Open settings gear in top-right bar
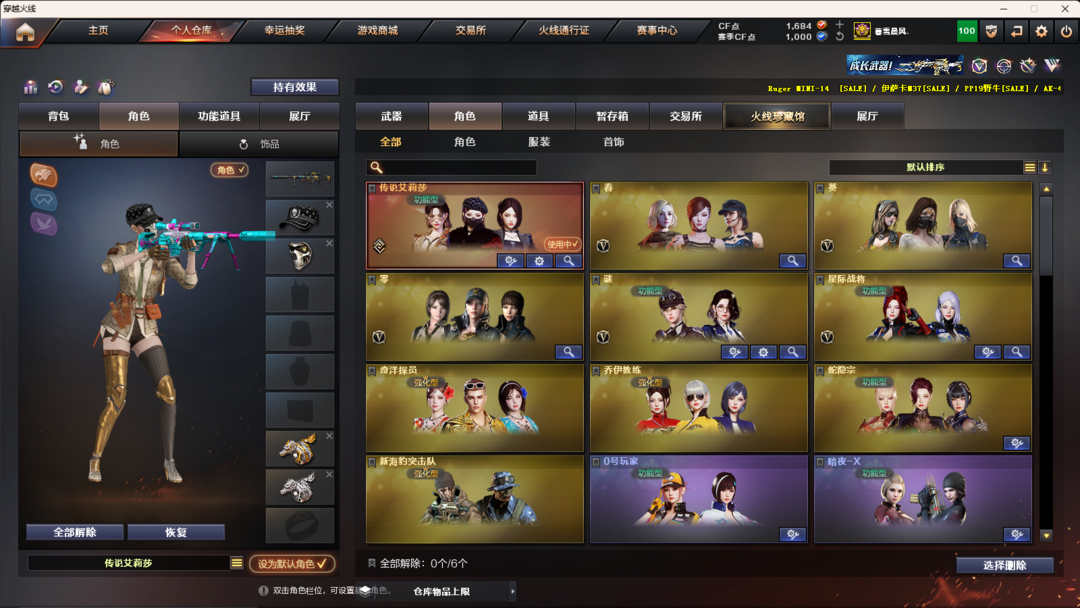This screenshot has width=1080, height=608. click(1041, 31)
